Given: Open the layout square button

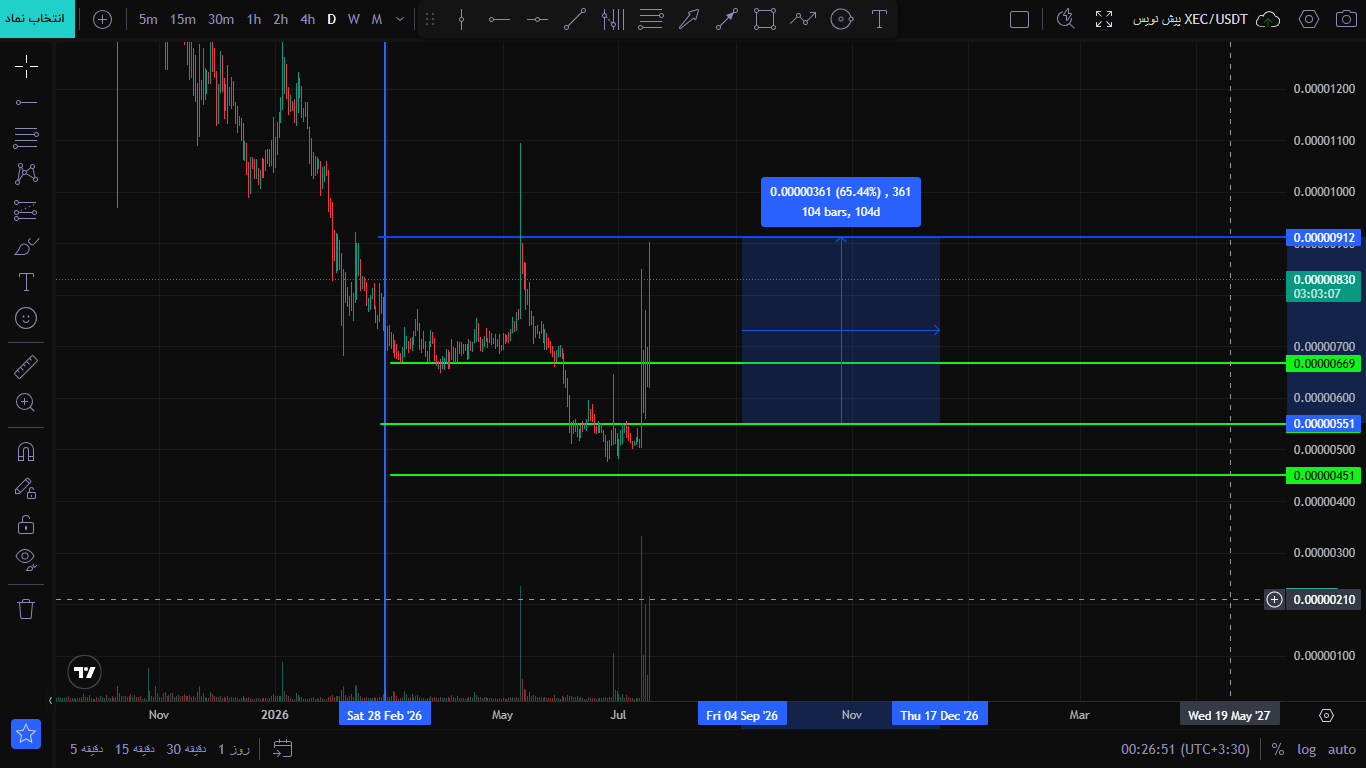Looking at the screenshot, I should 1019,19.
